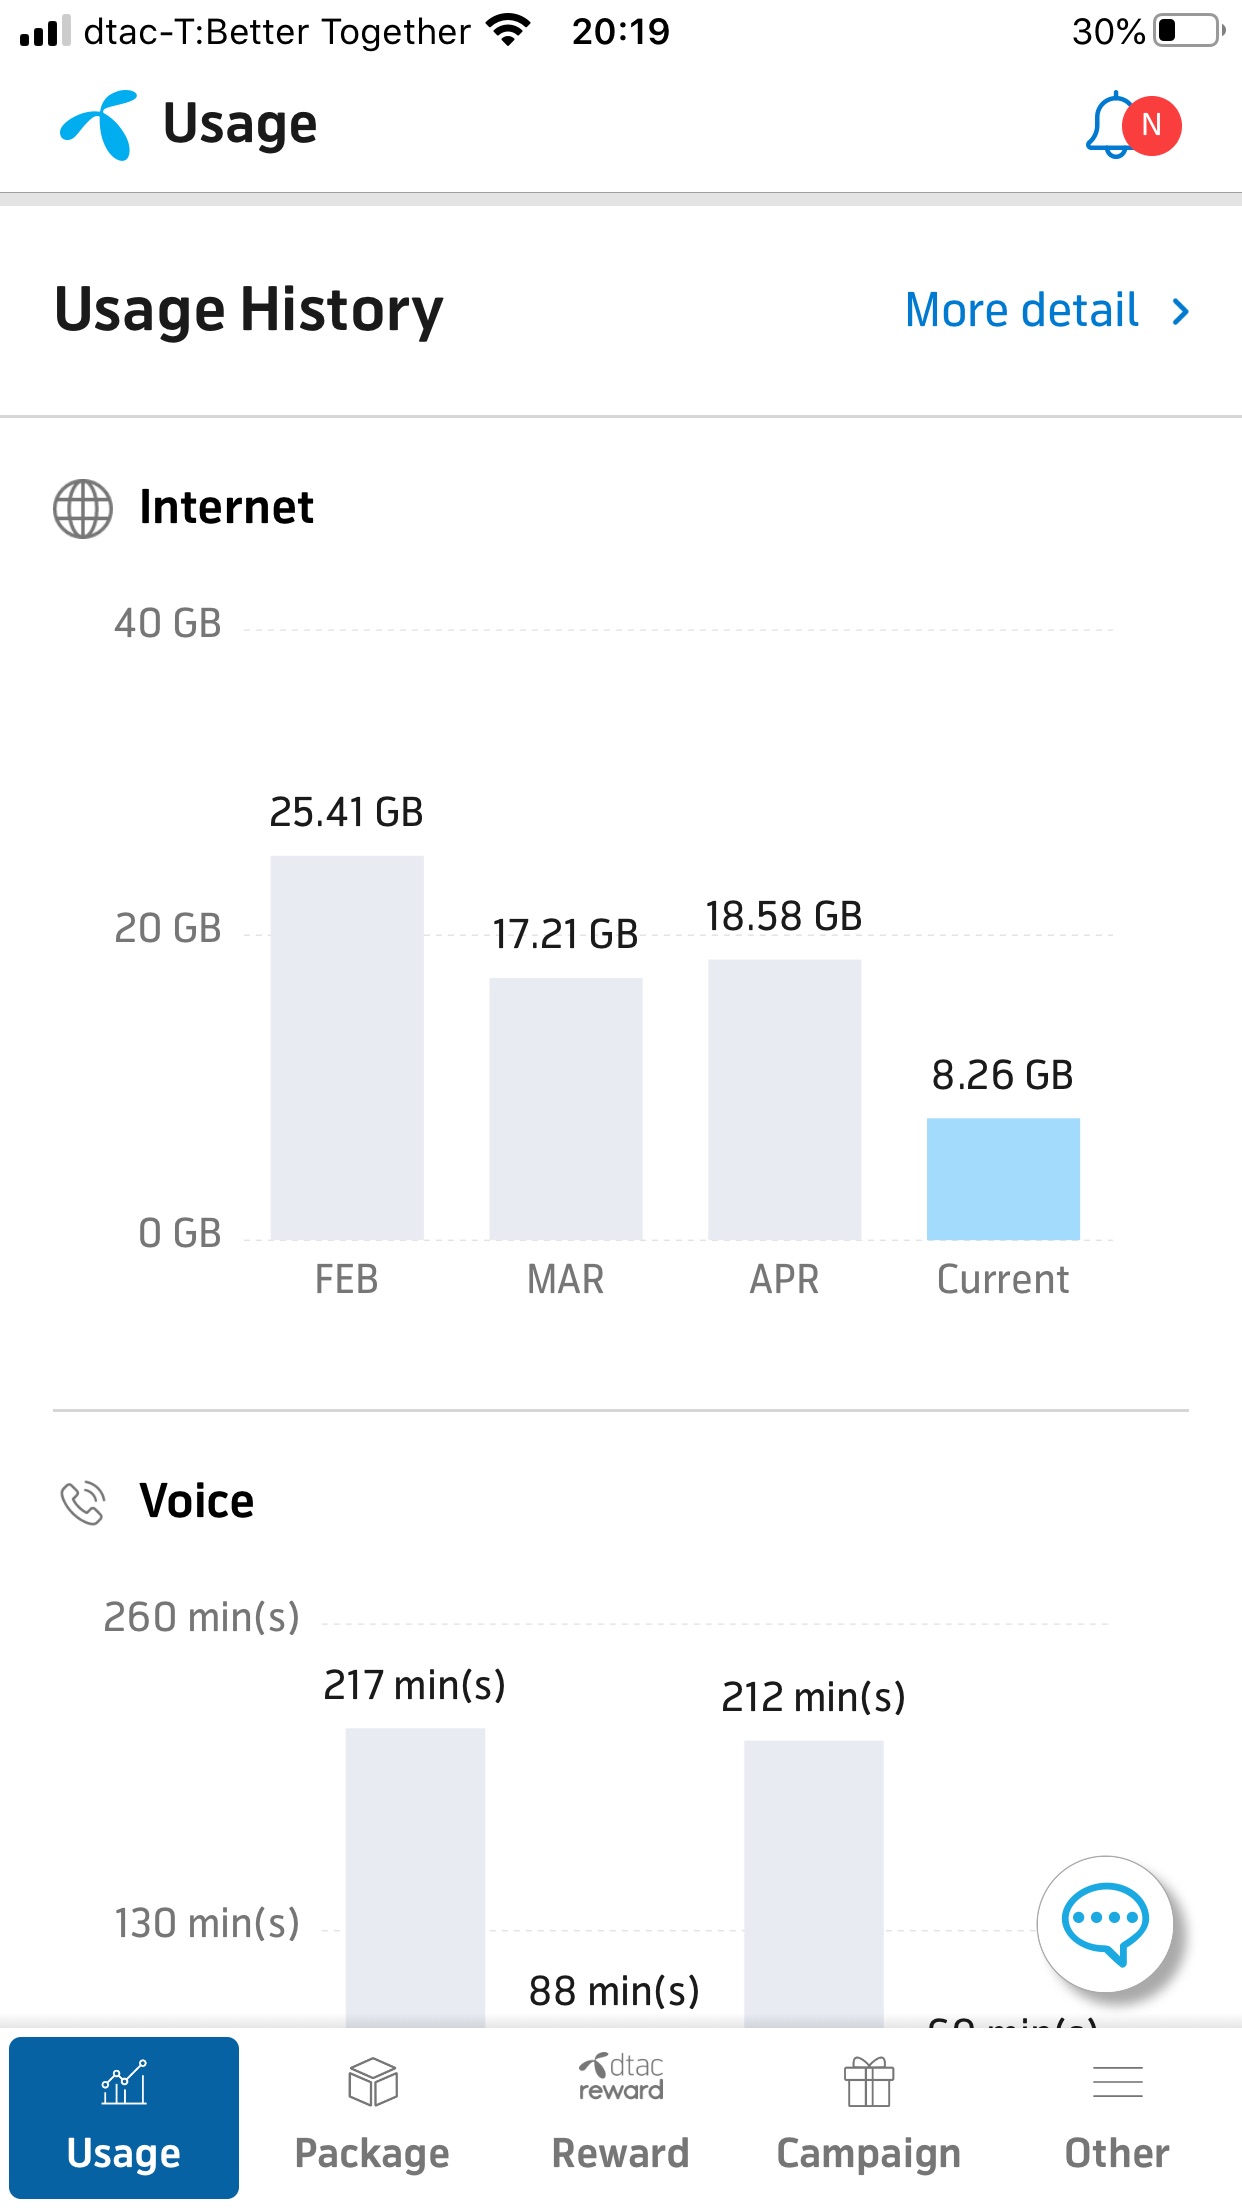Switch to the Usage tab

pos(124,2117)
